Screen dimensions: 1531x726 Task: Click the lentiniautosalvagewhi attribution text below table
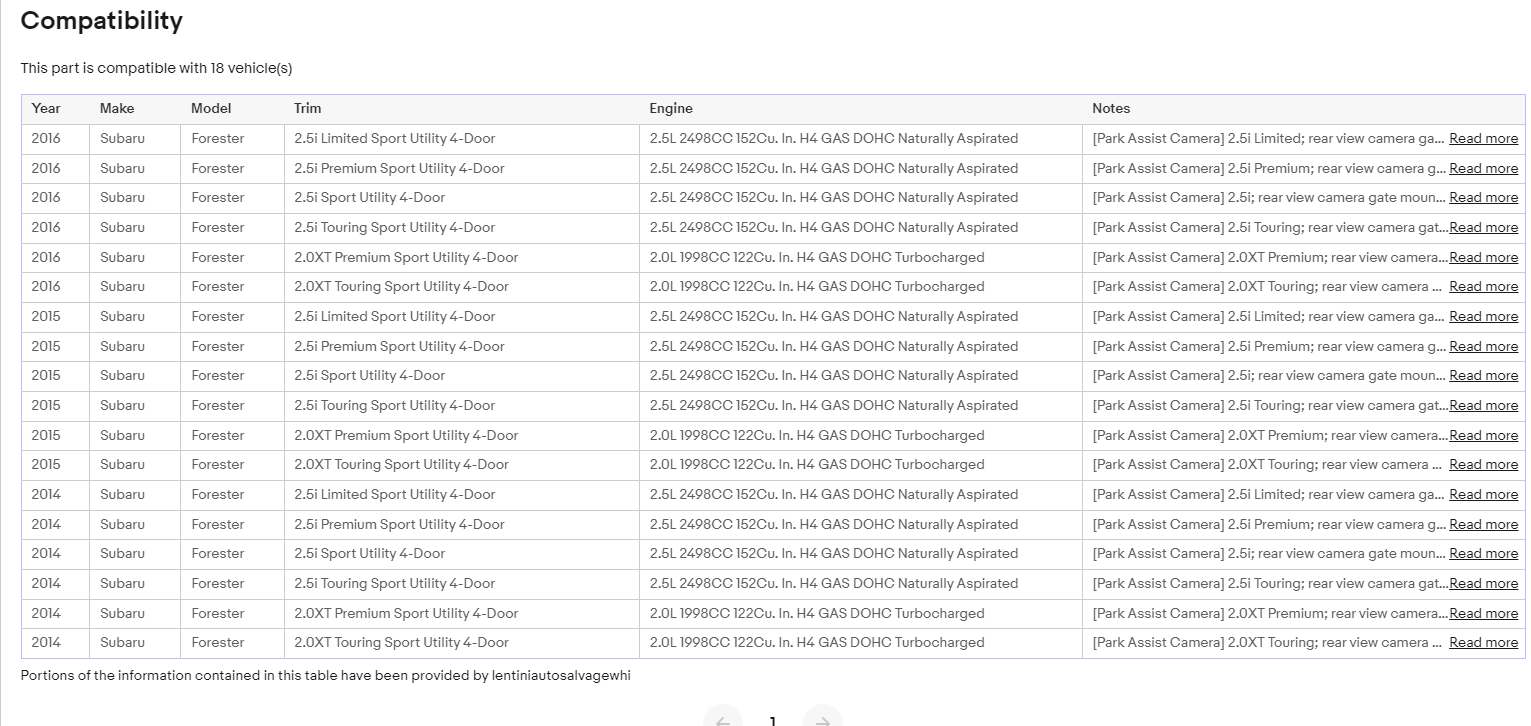(326, 675)
